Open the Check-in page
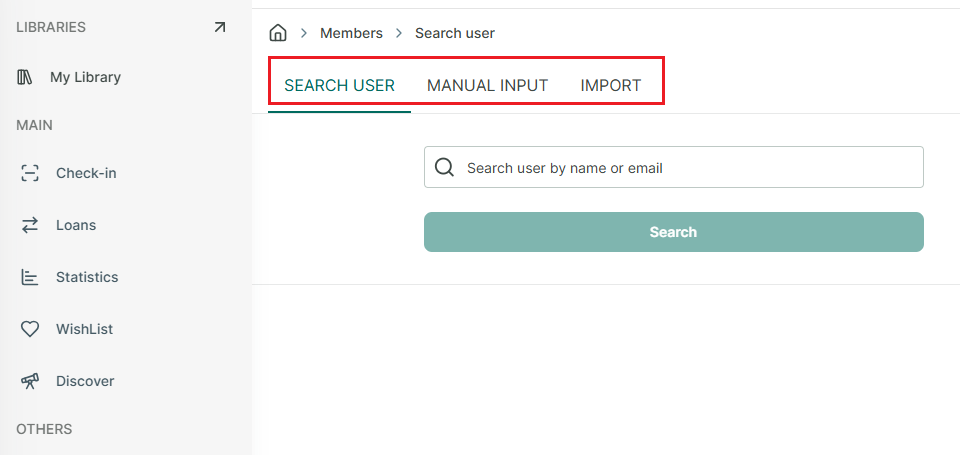The image size is (960, 455). click(x=86, y=173)
